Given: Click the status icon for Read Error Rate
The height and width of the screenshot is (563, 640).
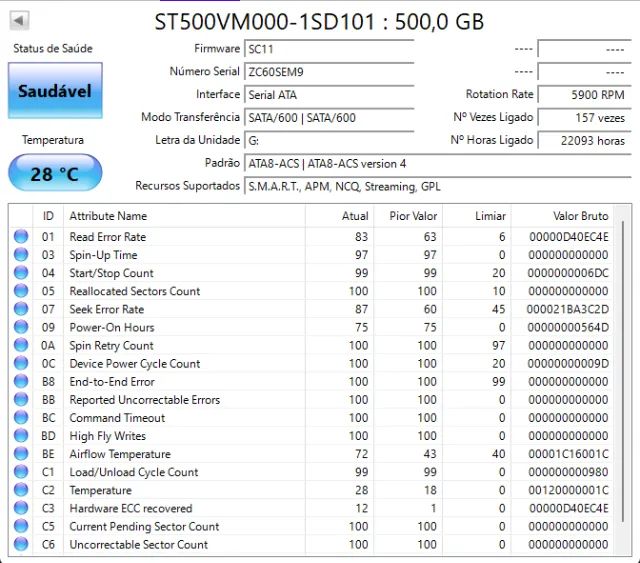Looking at the screenshot, I should point(21,236).
